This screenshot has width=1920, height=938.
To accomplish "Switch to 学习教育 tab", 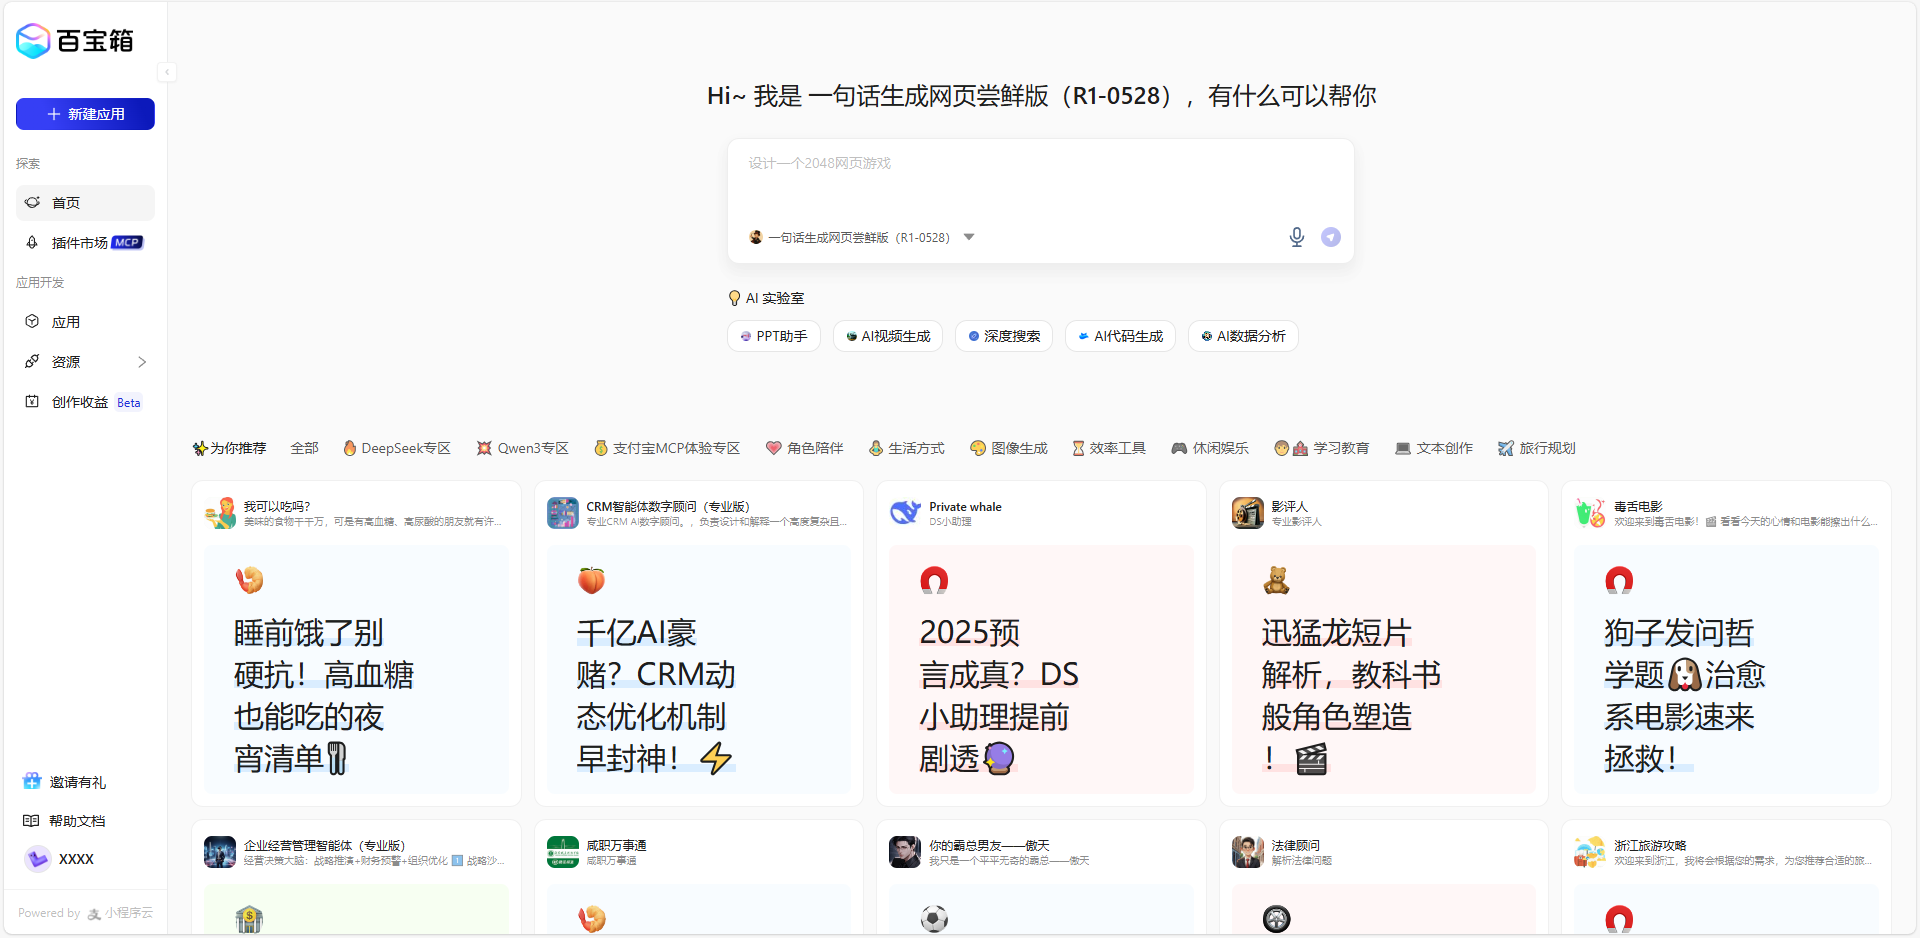I will tap(1322, 448).
